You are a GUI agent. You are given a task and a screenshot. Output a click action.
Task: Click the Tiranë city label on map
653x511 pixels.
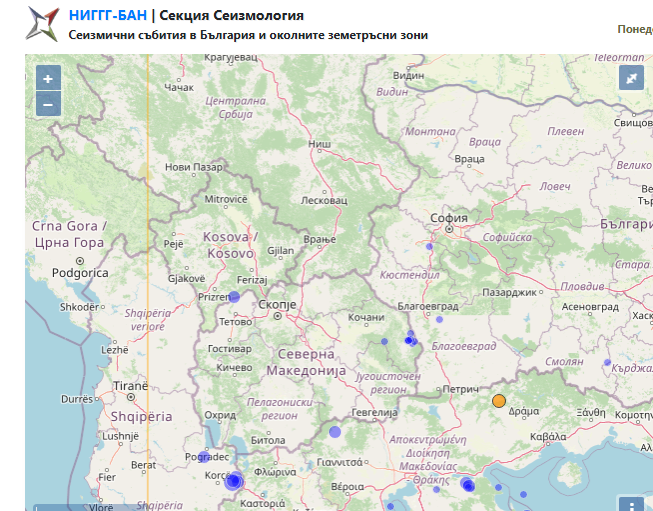click(x=131, y=386)
